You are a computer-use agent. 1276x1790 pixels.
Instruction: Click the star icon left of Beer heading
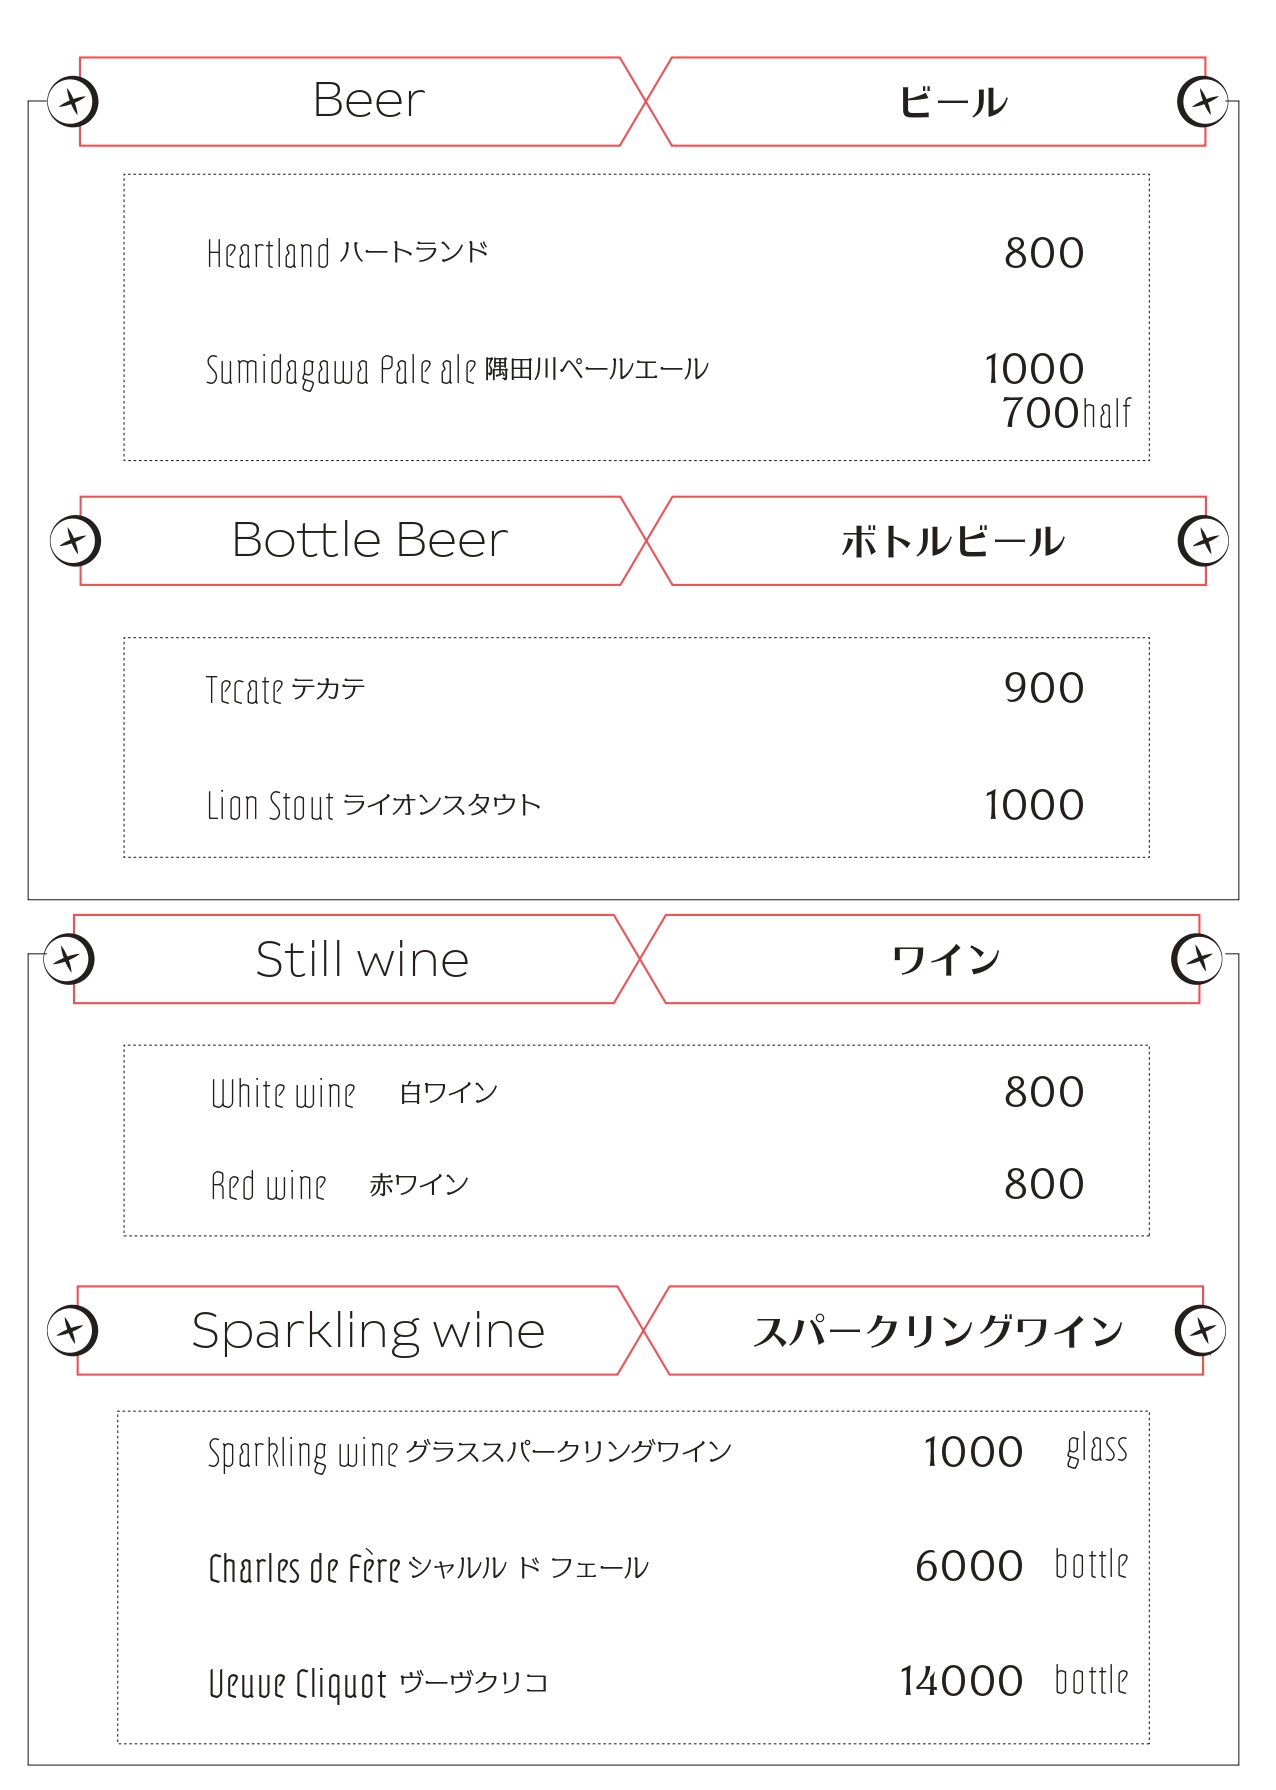click(73, 102)
